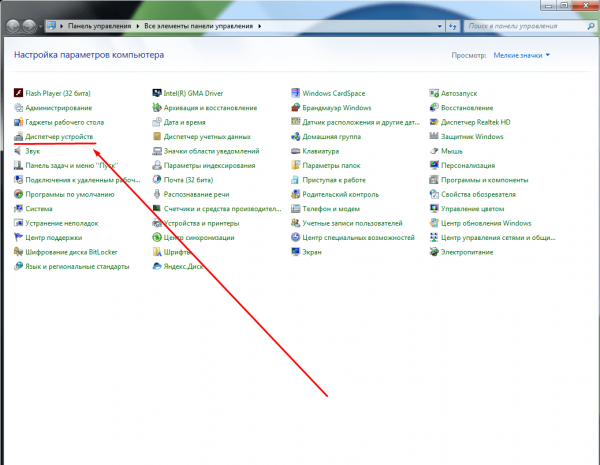Click the Архивация и восстановление icon
Image resolution: width=600 pixels, height=465 pixels.
(x=157, y=108)
